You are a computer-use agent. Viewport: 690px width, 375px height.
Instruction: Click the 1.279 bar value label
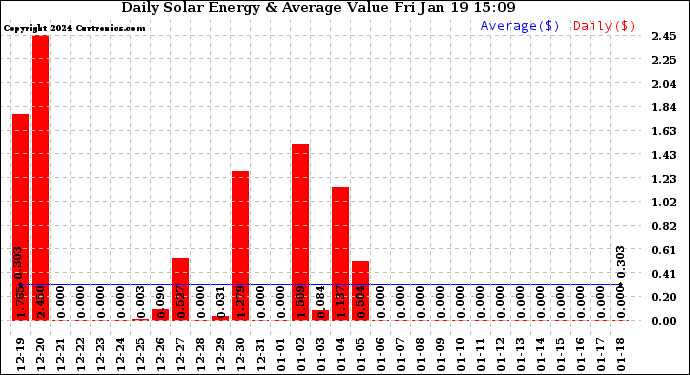[x=240, y=302]
